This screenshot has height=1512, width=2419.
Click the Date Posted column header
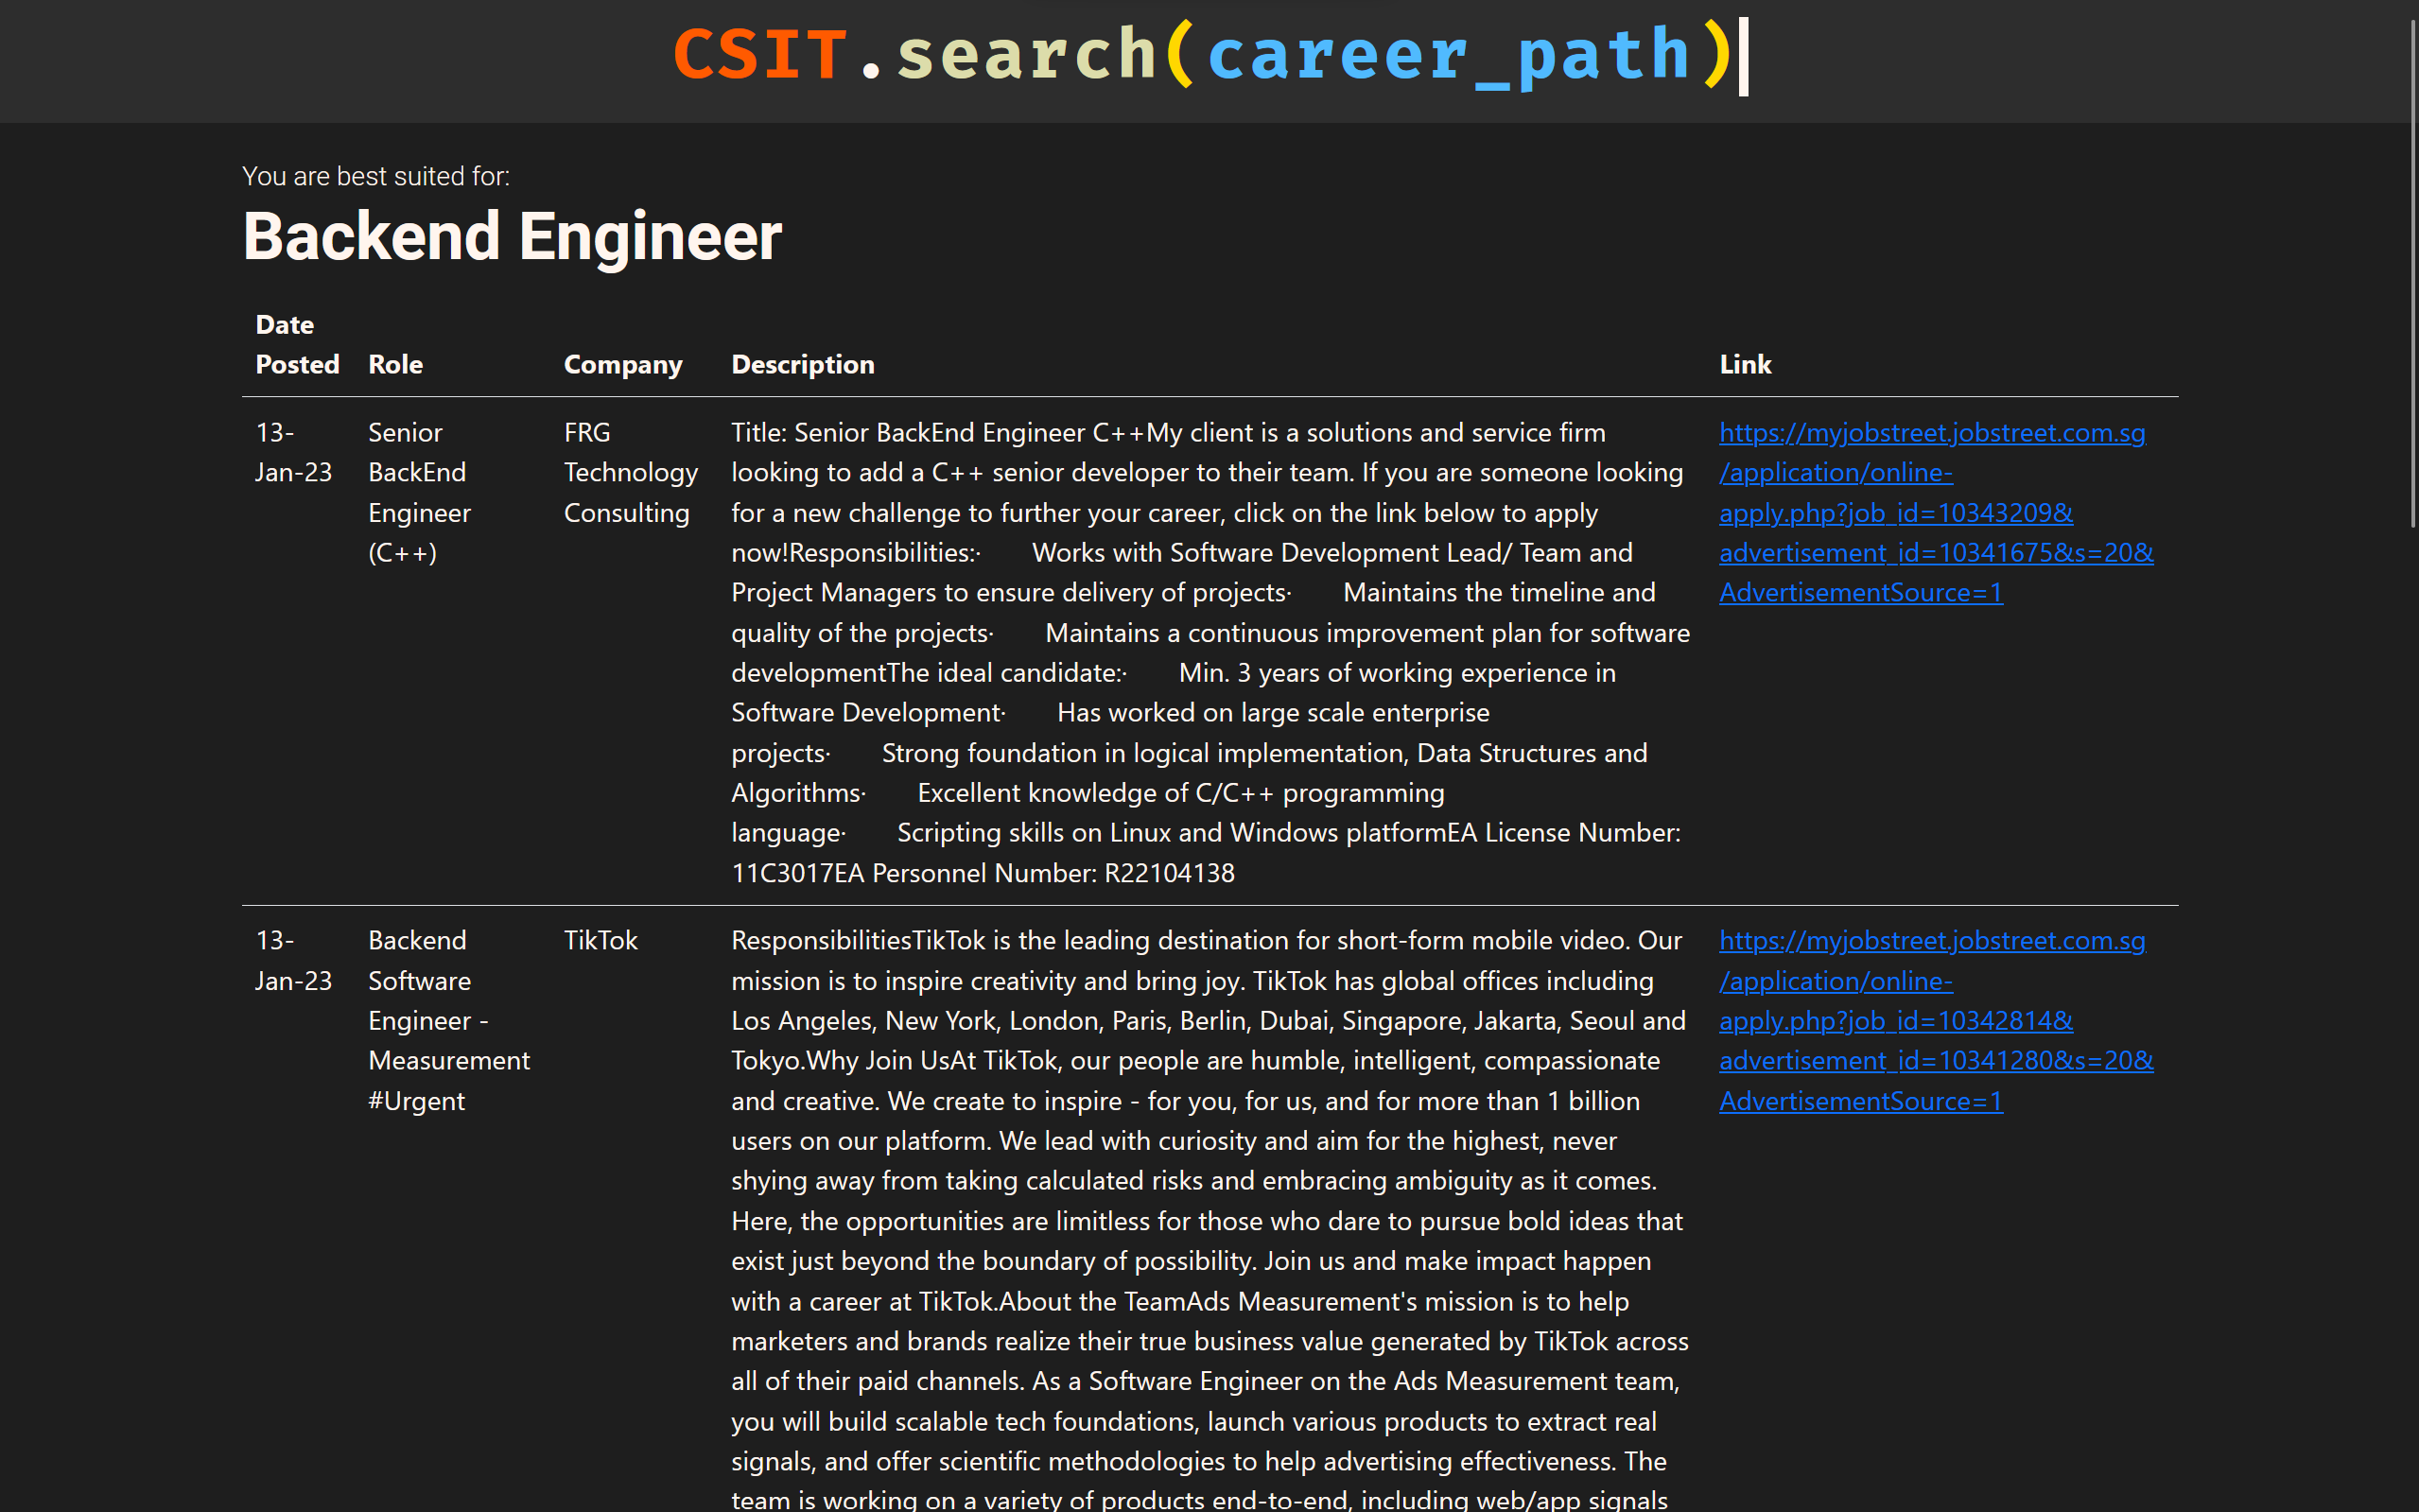pos(297,344)
